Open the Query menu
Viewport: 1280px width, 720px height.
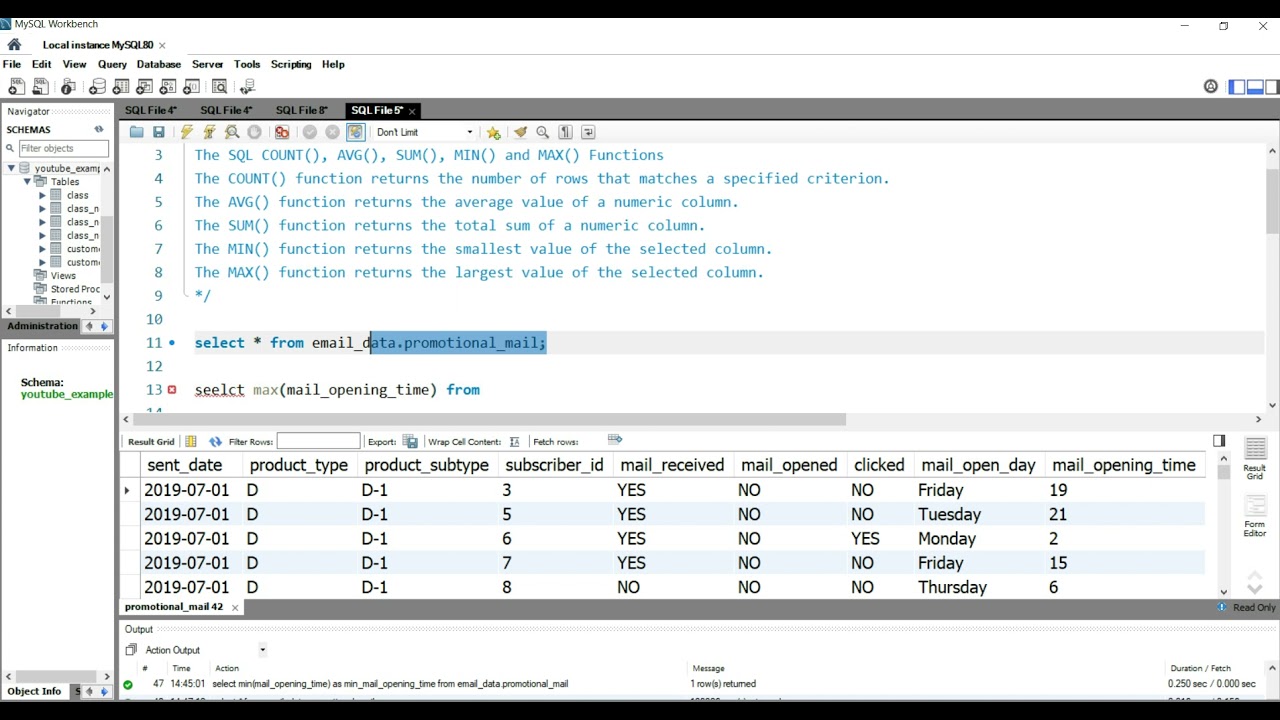(112, 64)
